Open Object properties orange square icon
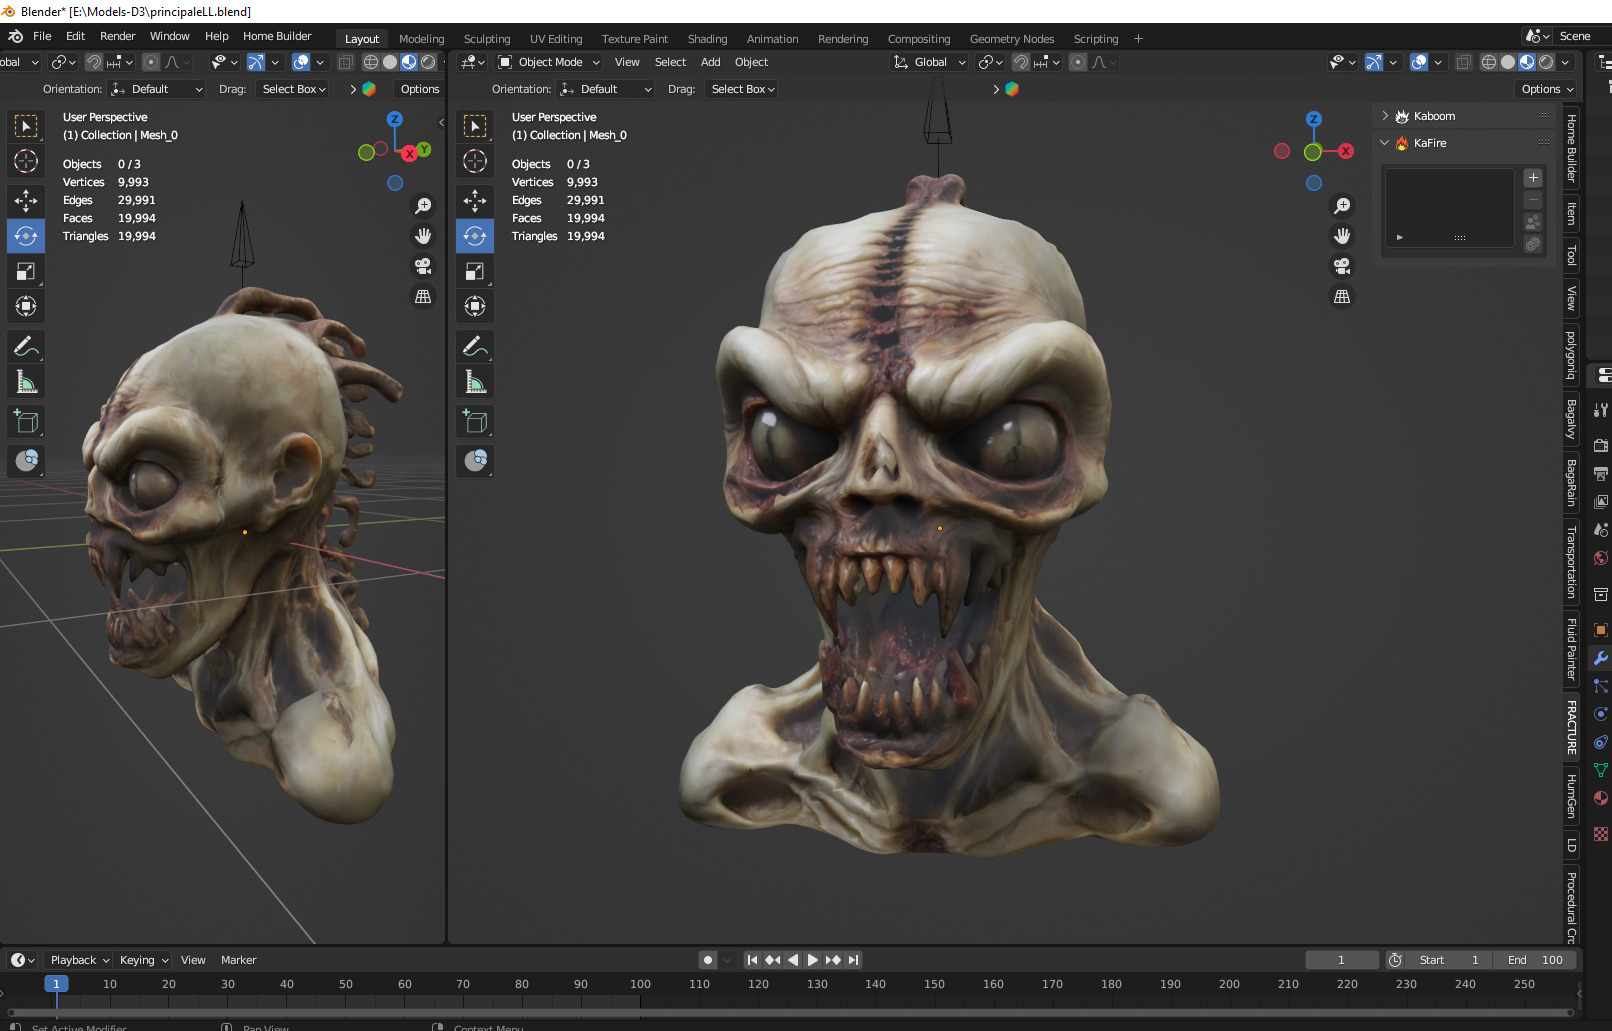 click(x=1600, y=630)
